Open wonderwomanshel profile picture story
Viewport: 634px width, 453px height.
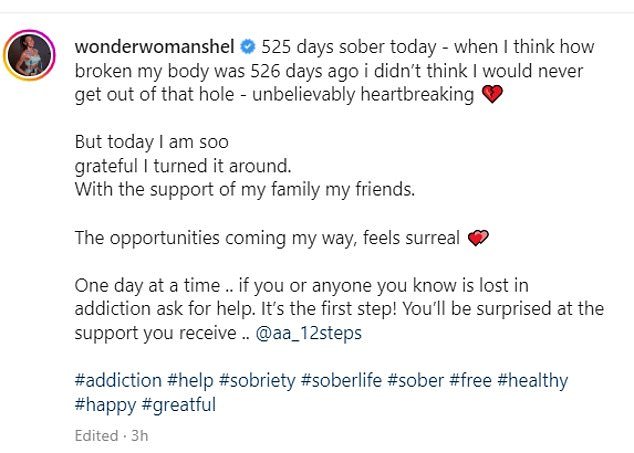(30, 55)
